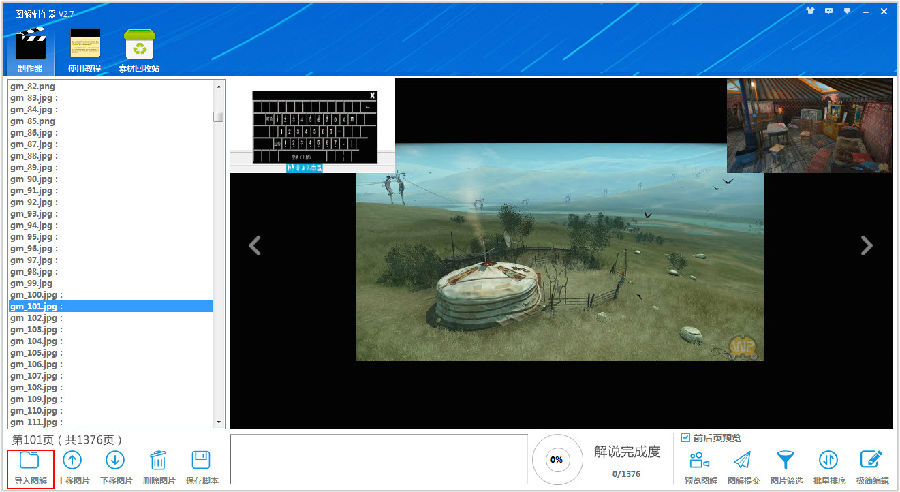Image resolution: width=900 pixels, height=492 pixels.
Task: Click the file list scrollbar up arrow
Action: [218, 86]
